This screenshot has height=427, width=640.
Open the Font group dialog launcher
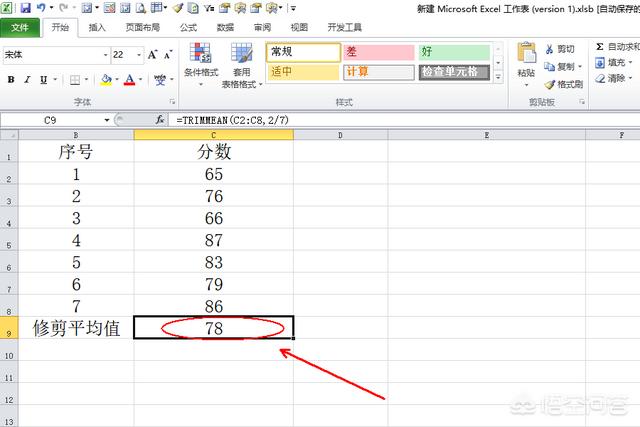click(x=172, y=102)
